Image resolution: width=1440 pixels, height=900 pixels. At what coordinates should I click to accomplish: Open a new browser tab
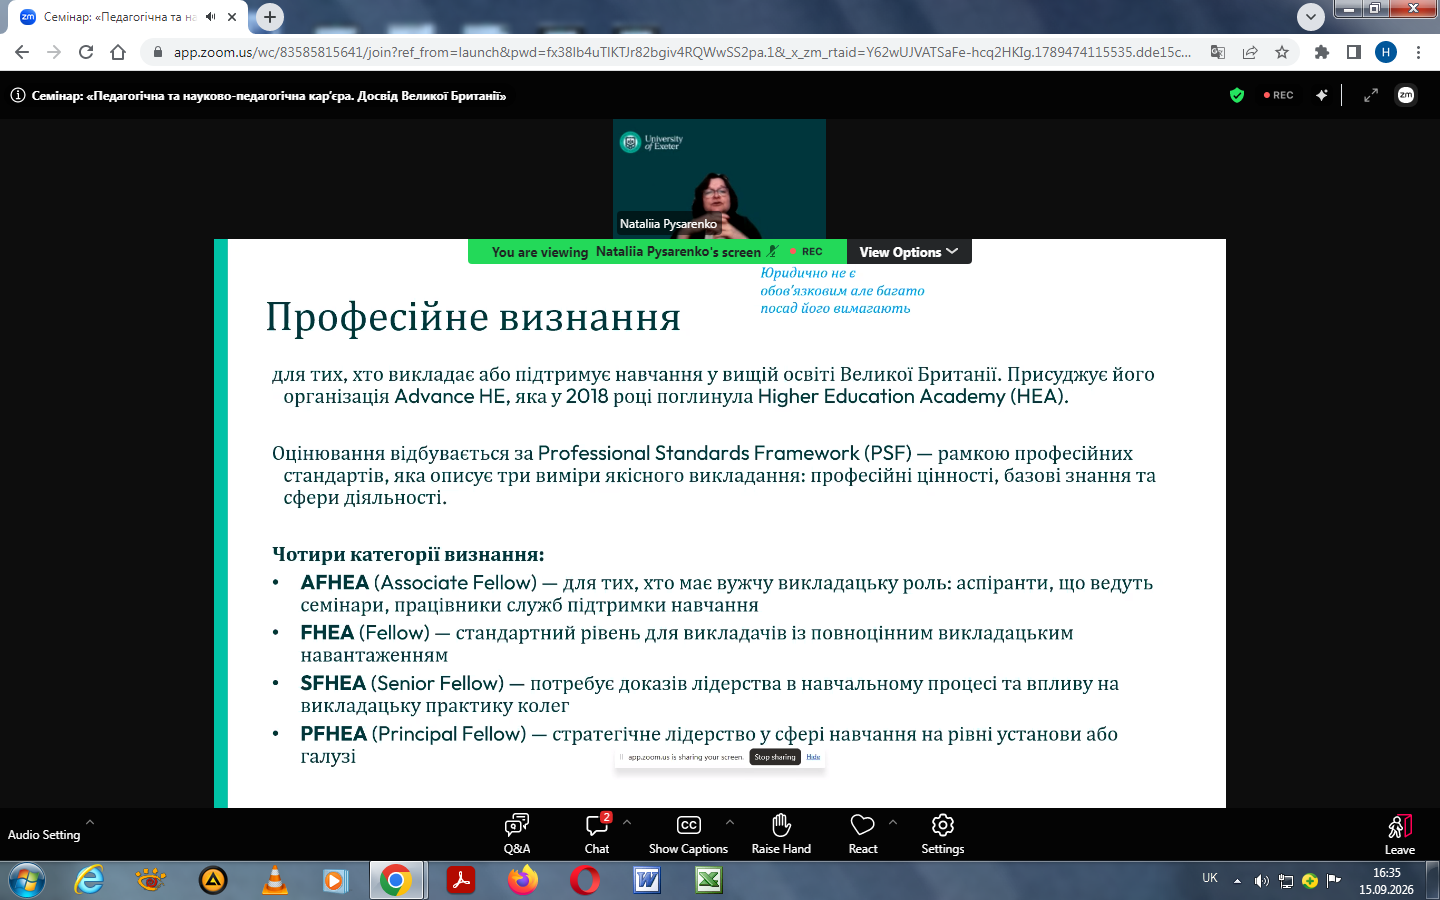pos(270,16)
